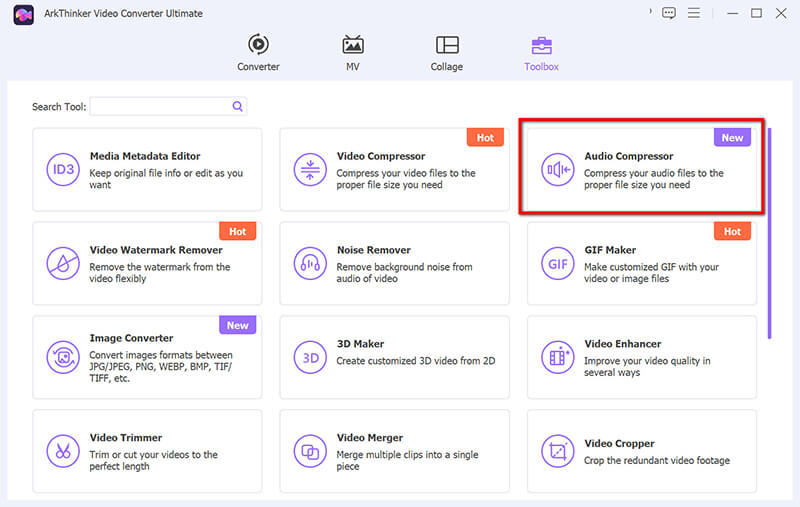Click the Toolbox briefcase icon
The image size is (800, 507).
pos(541,45)
